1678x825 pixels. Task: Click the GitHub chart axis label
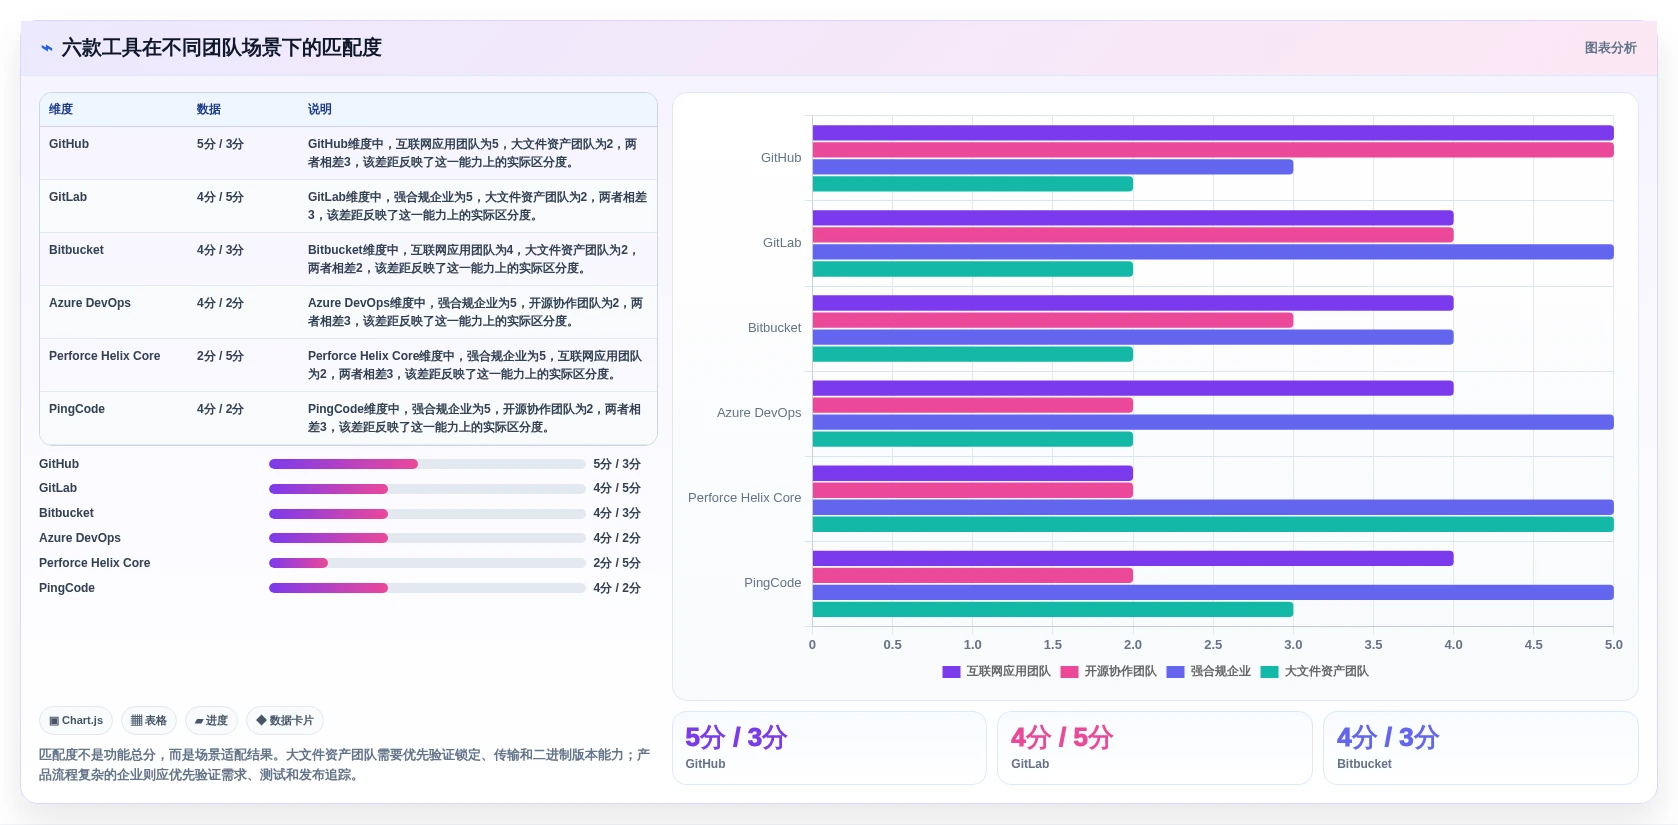coord(781,158)
